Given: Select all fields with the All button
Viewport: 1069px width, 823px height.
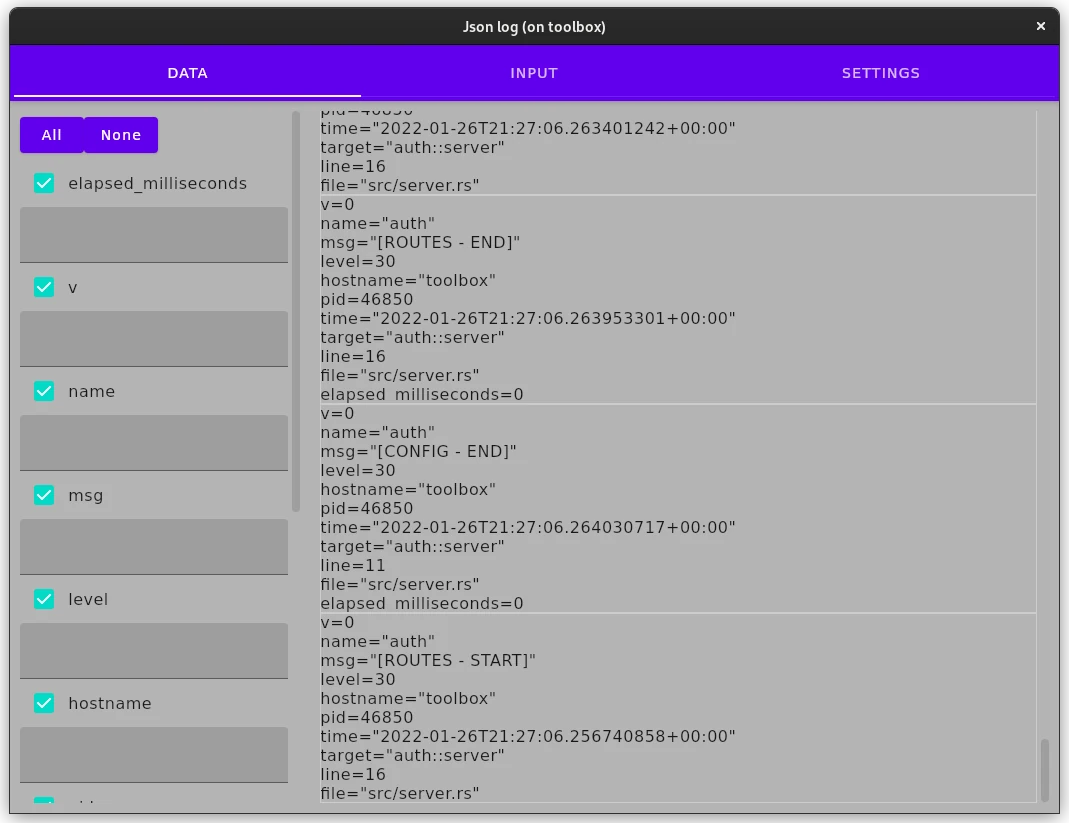Looking at the screenshot, I should (x=51, y=134).
